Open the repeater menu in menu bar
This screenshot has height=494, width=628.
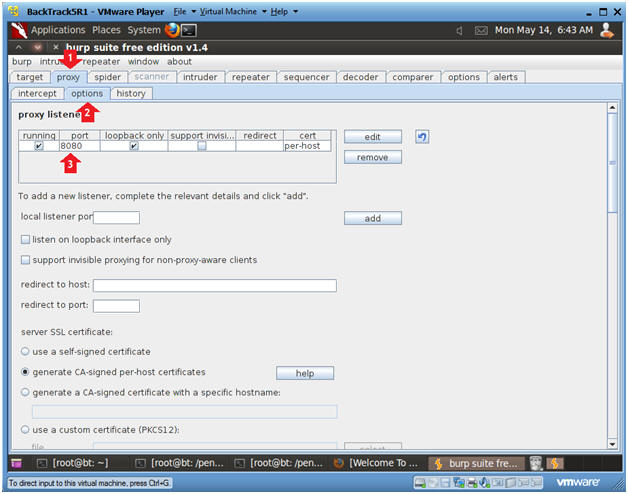[x=101, y=62]
